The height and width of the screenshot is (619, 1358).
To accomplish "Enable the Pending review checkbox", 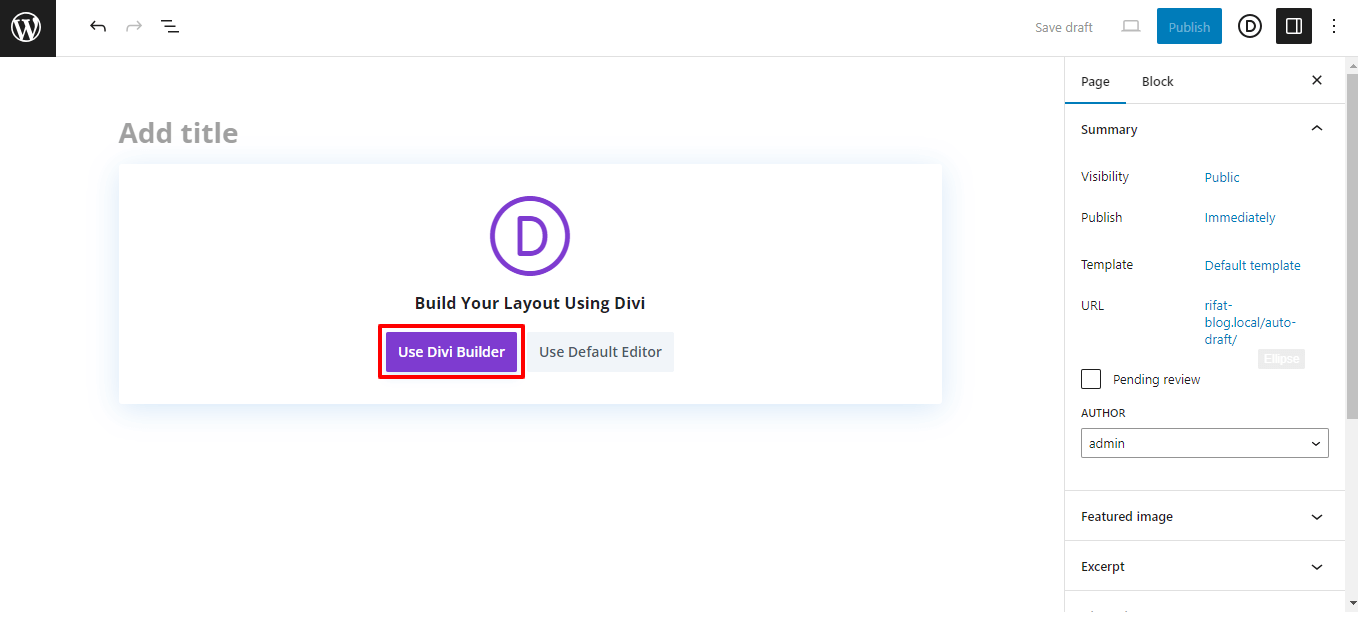I will point(1090,378).
